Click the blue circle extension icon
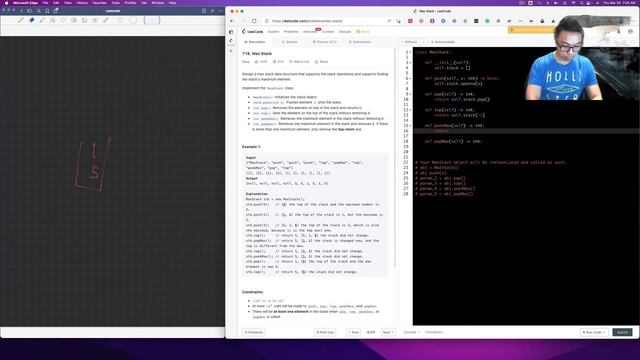 pos(443,21)
